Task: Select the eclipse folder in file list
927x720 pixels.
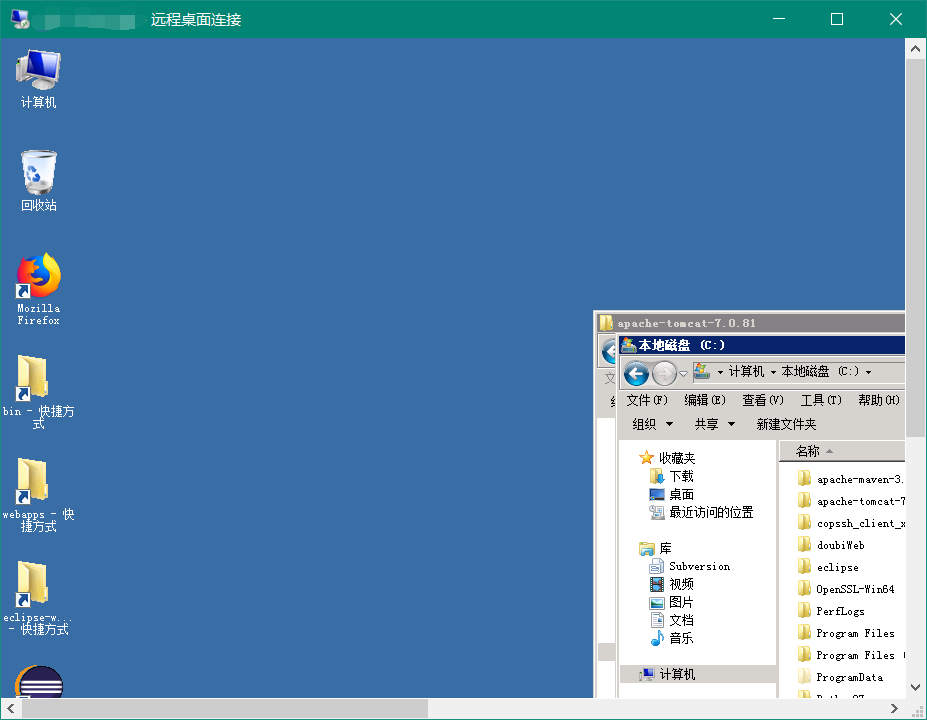Action: coord(837,567)
